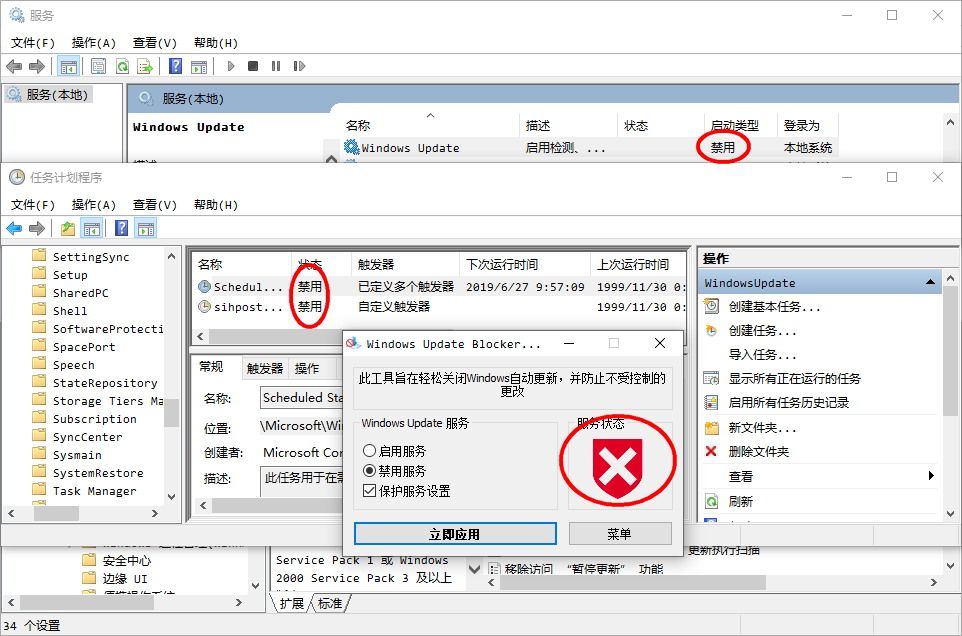Open 文件(F) menu in Services window
Image resolution: width=962 pixels, height=636 pixels.
click(x=33, y=43)
